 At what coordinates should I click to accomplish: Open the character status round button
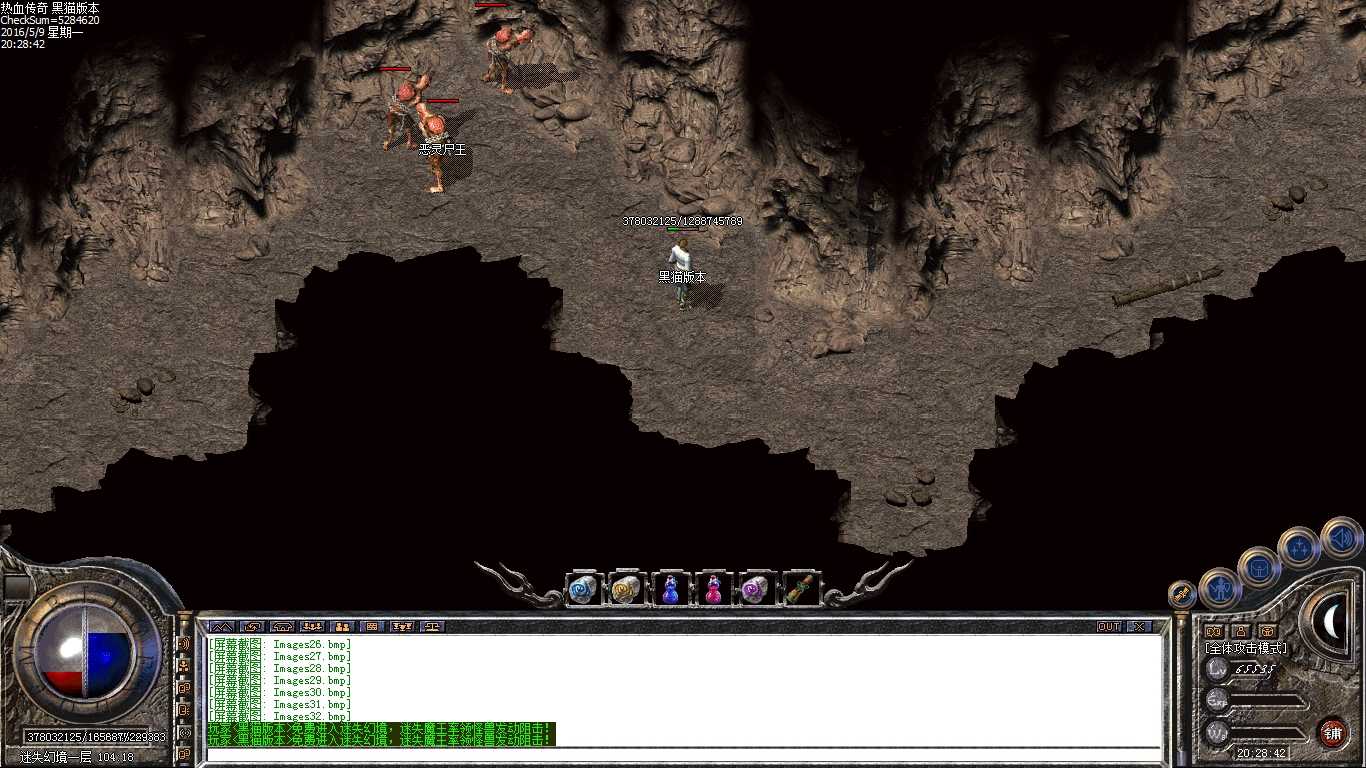(x=1220, y=589)
